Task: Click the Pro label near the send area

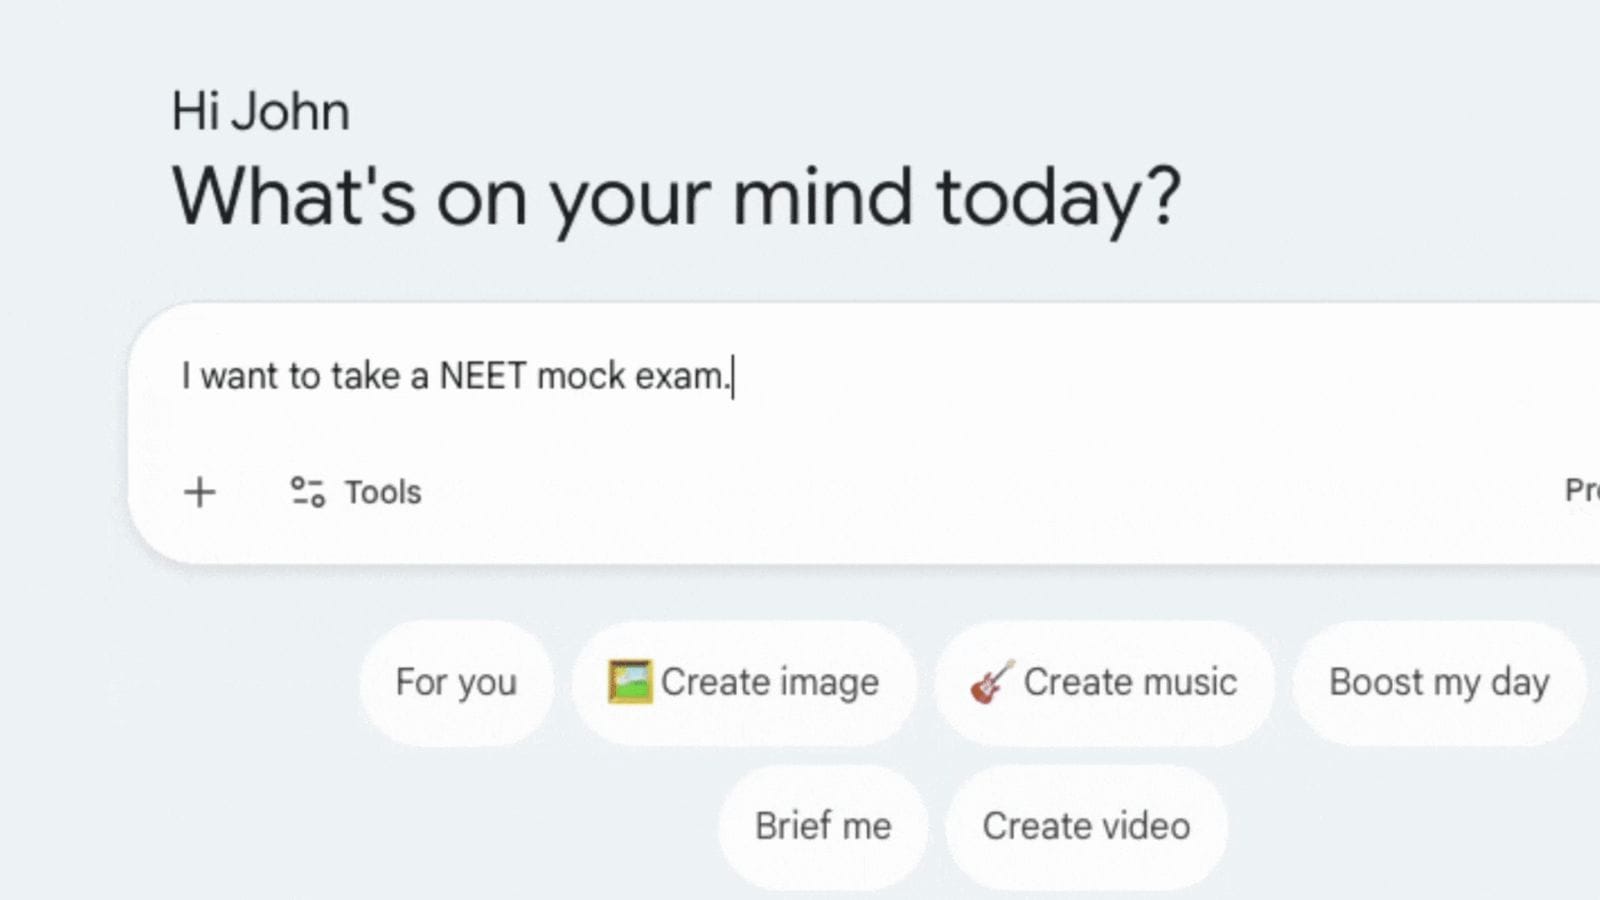Action: 1584,492
